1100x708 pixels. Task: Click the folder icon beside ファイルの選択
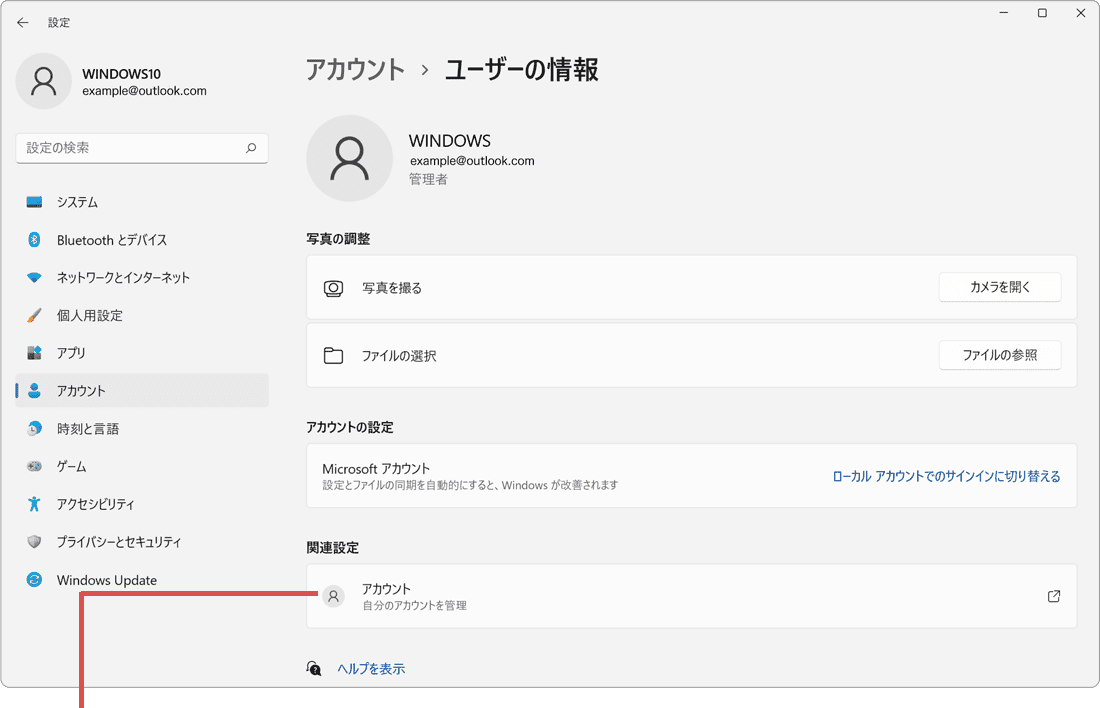[x=334, y=355]
